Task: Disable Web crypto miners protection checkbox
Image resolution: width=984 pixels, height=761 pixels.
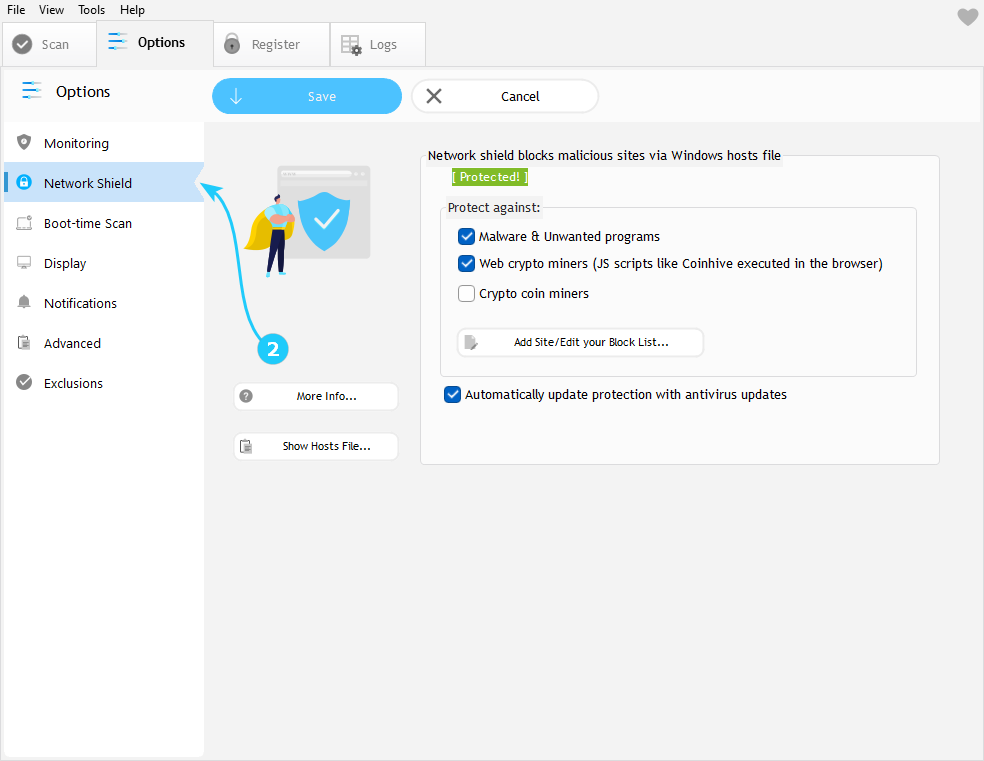Action: (466, 264)
